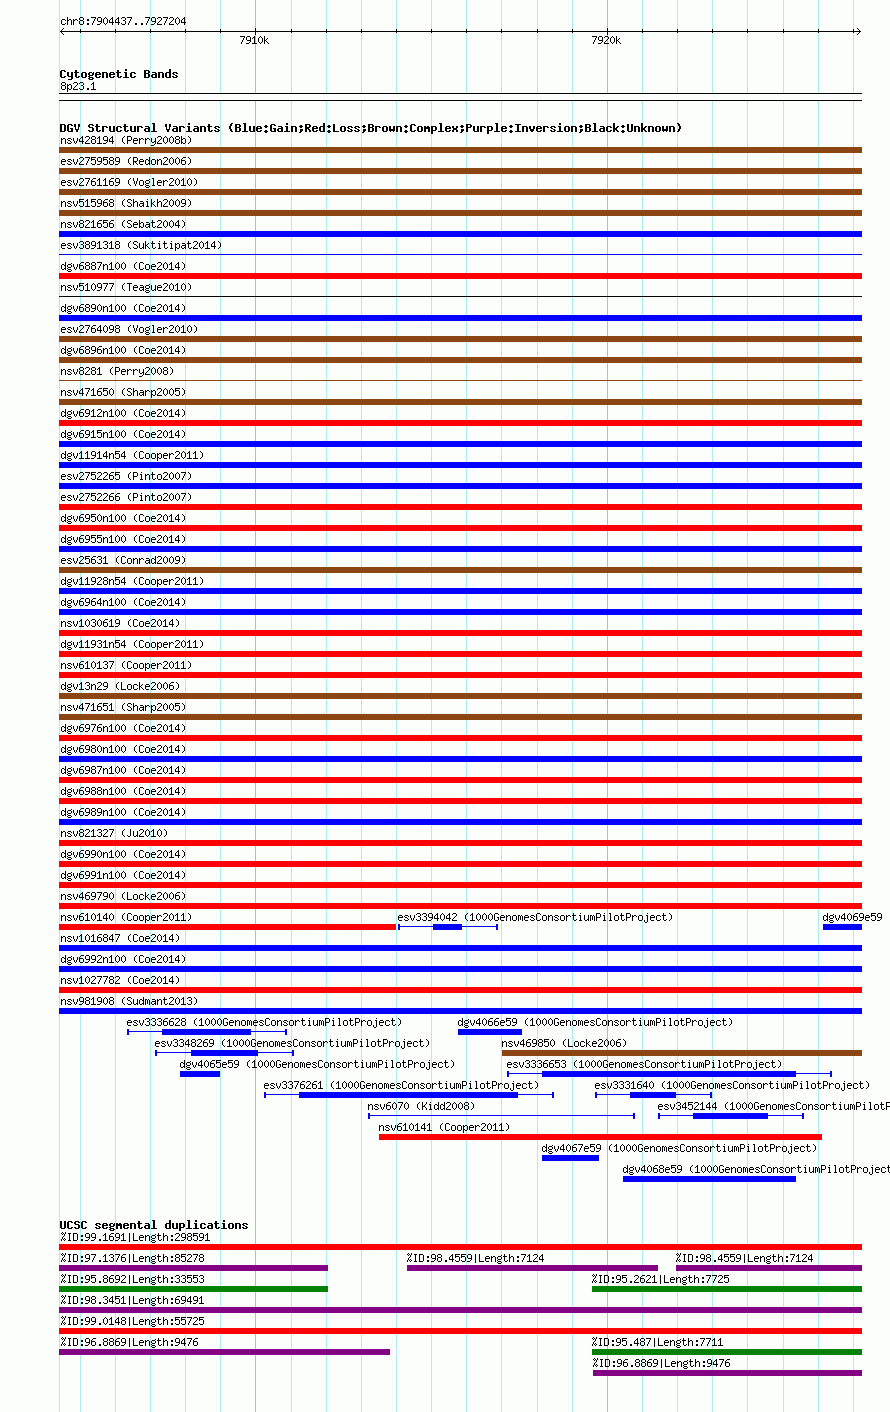The height and width of the screenshot is (1412, 890).
Task: Select the Cytogenetic Bands track title
Action: point(119,74)
